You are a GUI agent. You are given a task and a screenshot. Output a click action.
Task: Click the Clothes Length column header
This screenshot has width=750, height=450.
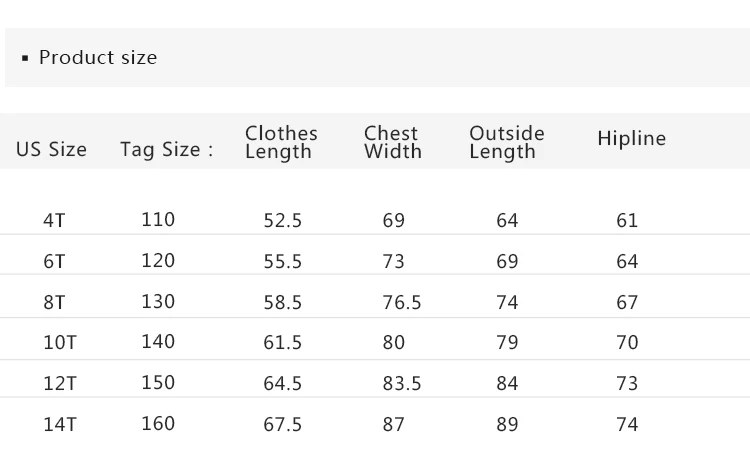tap(281, 142)
